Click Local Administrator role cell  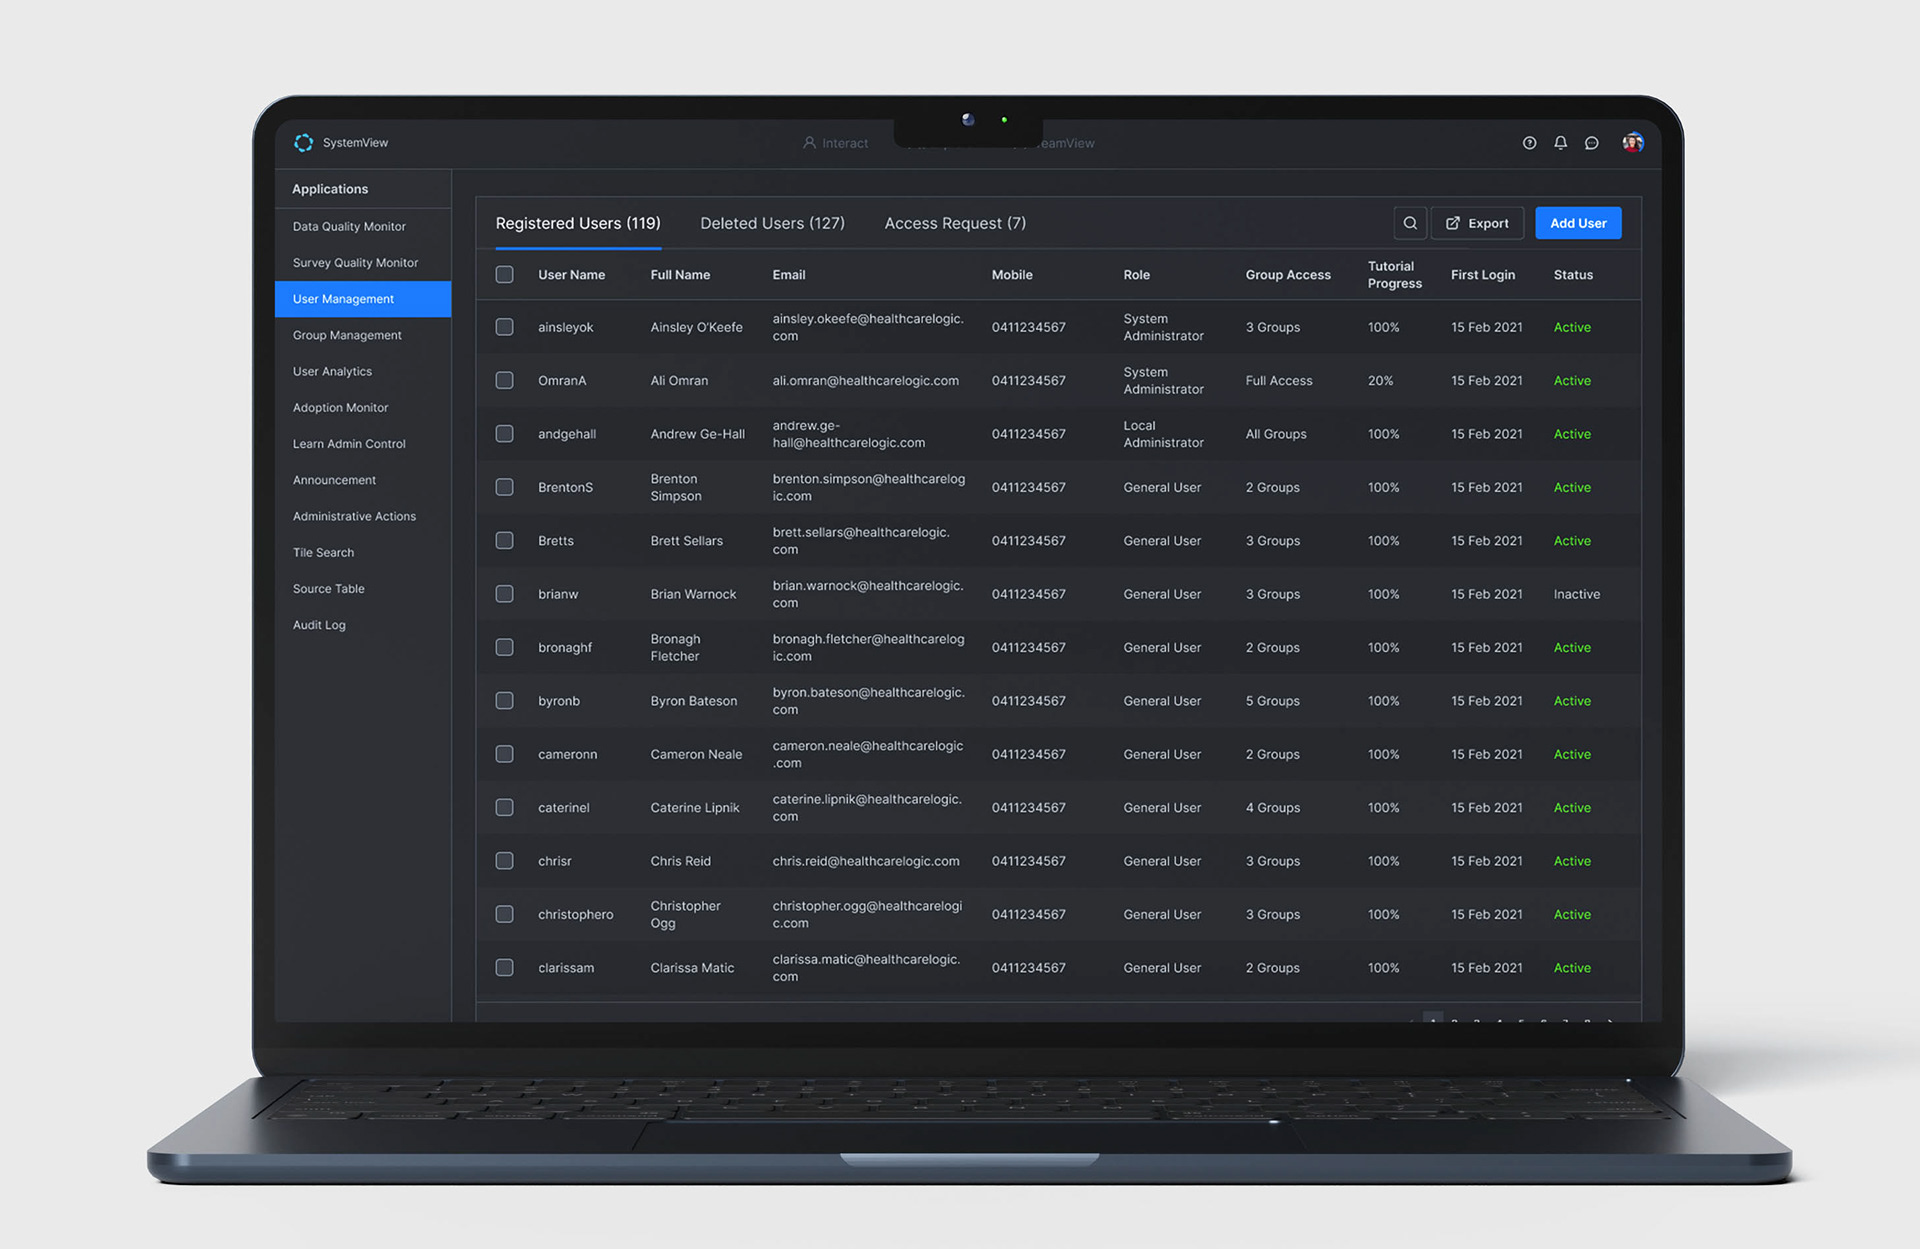[x=1163, y=434]
